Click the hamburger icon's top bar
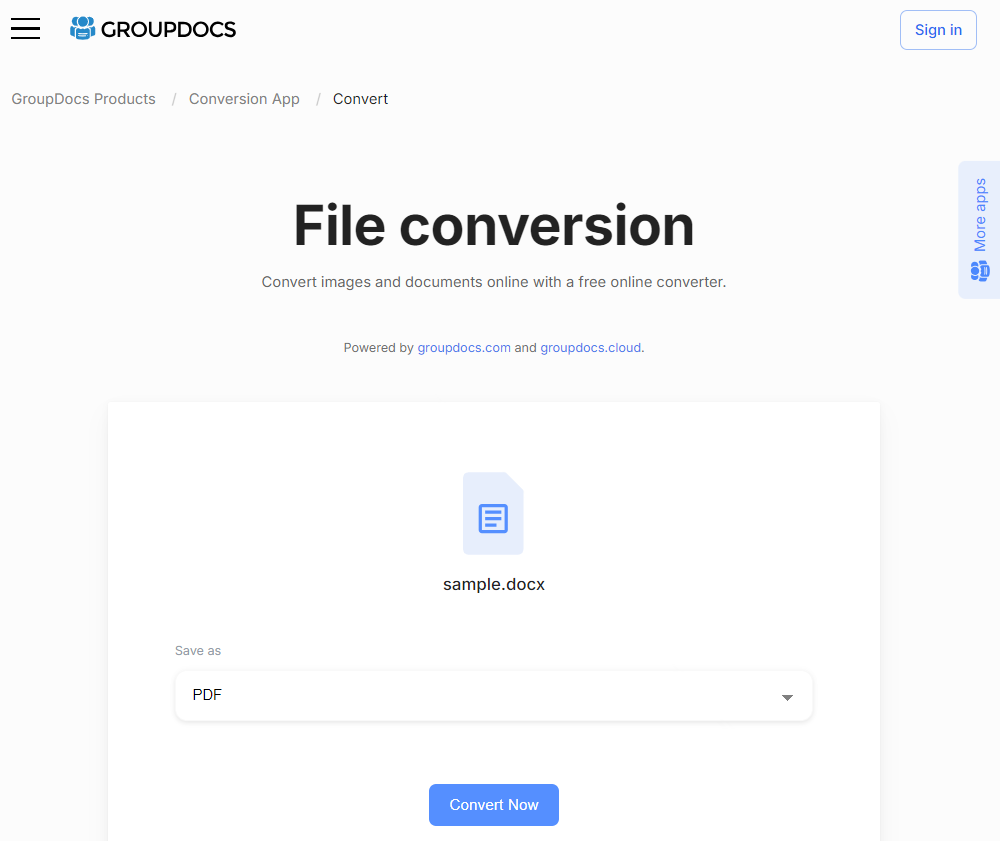 [25, 19]
